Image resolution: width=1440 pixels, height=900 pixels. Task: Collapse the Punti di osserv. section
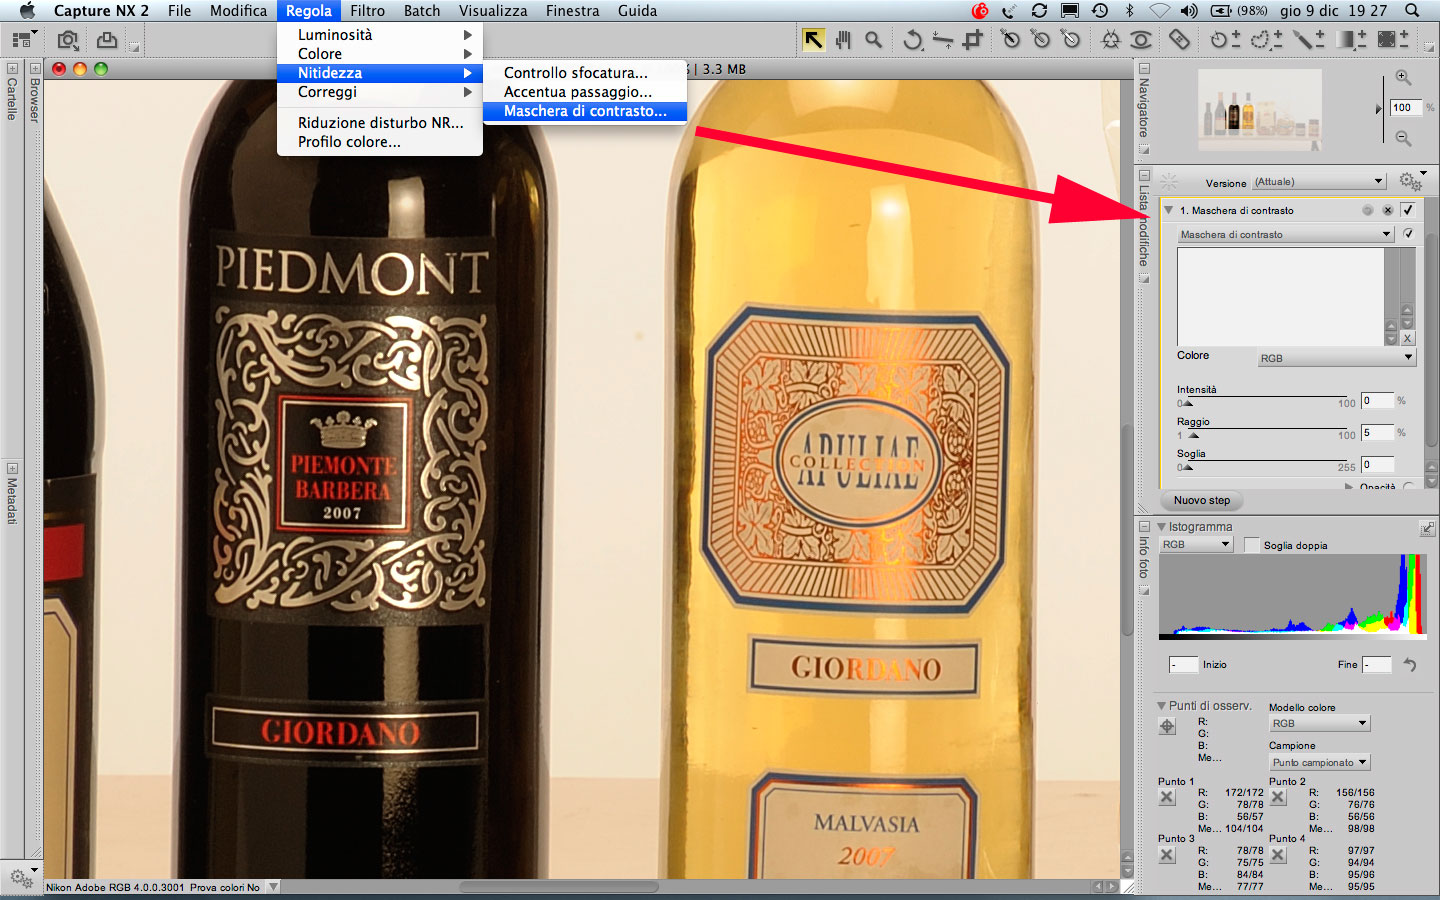(1162, 706)
